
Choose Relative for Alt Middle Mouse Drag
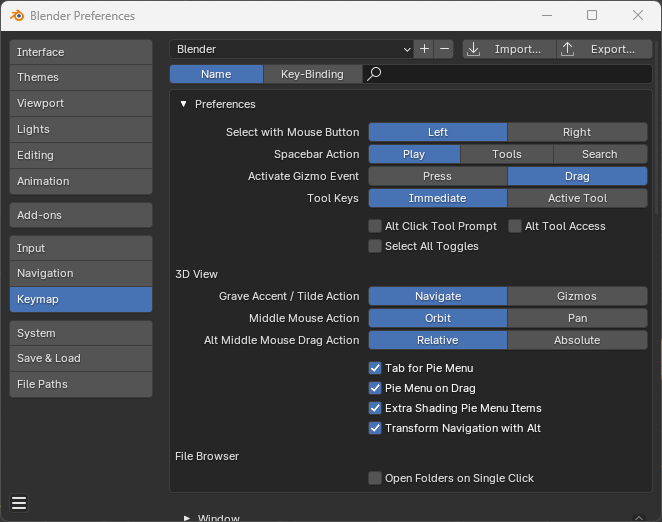tap(438, 340)
